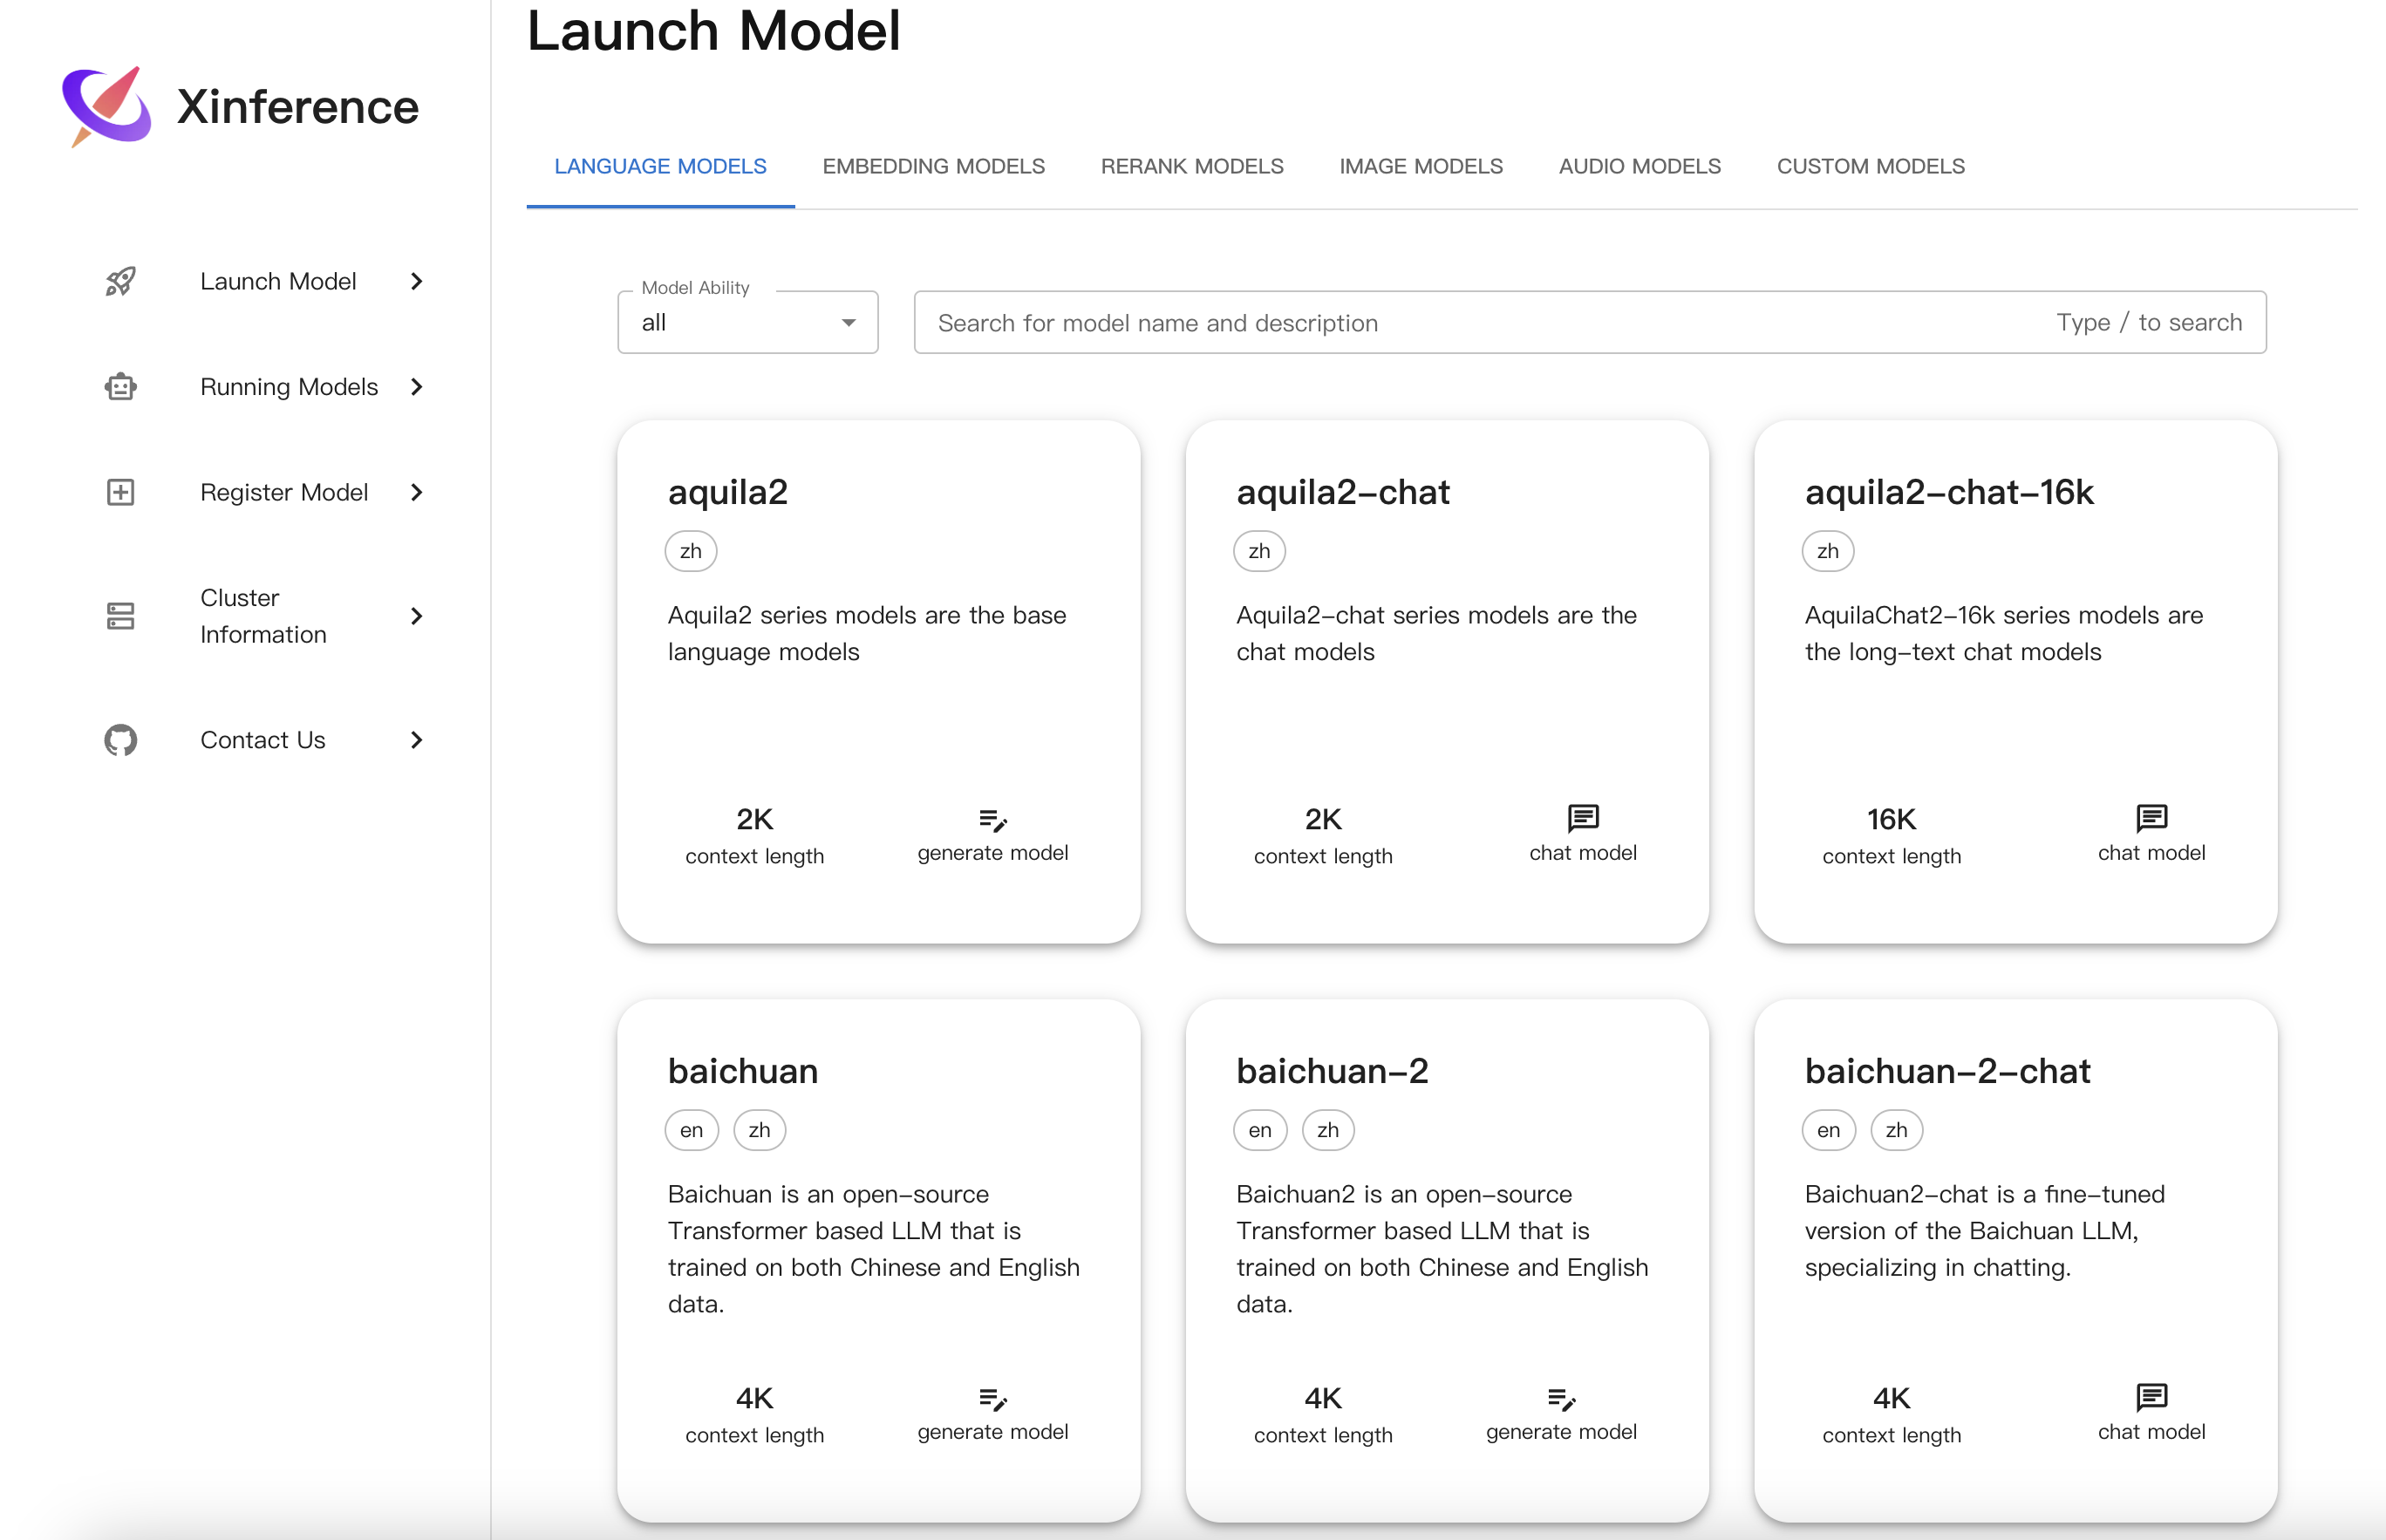Click the GitHub Contact Us icon
This screenshot has height=1540, width=2386.
pos(121,740)
